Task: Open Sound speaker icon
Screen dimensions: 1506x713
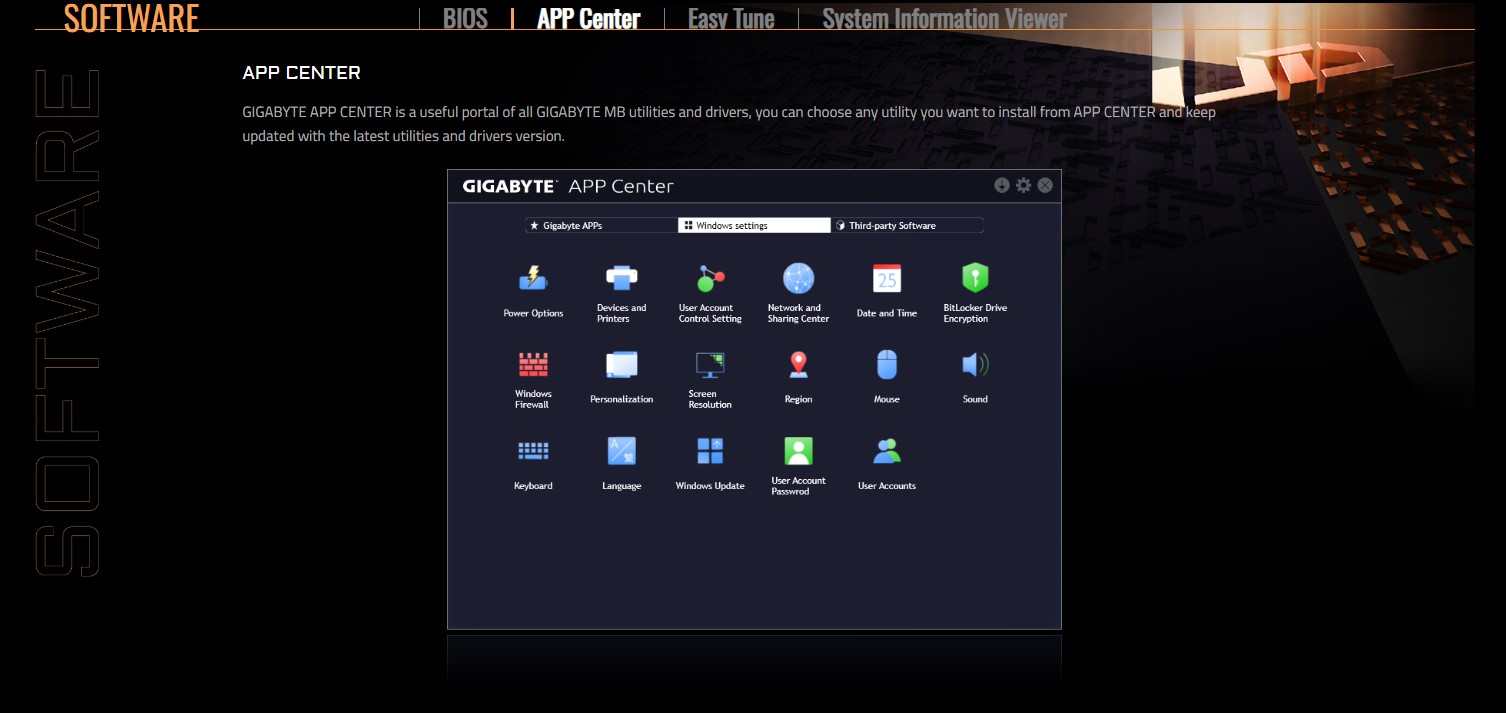Action: click(975, 364)
